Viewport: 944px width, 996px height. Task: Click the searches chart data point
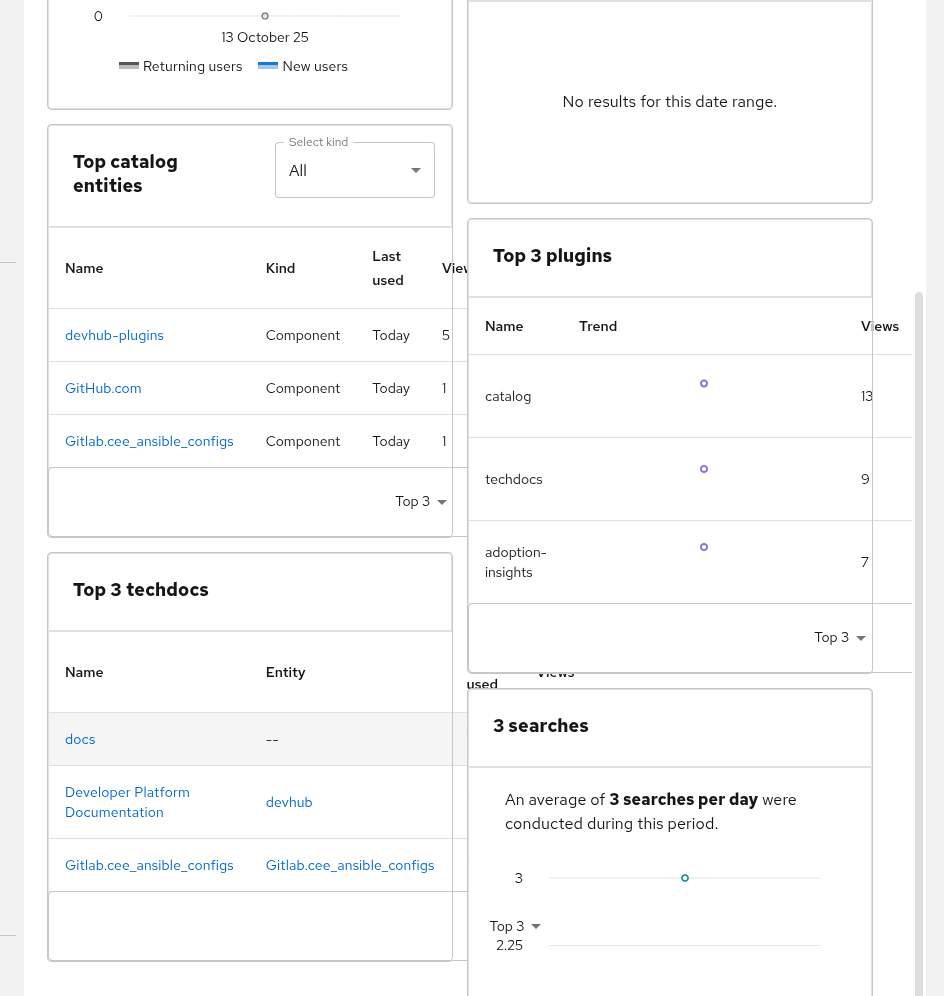pos(685,878)
